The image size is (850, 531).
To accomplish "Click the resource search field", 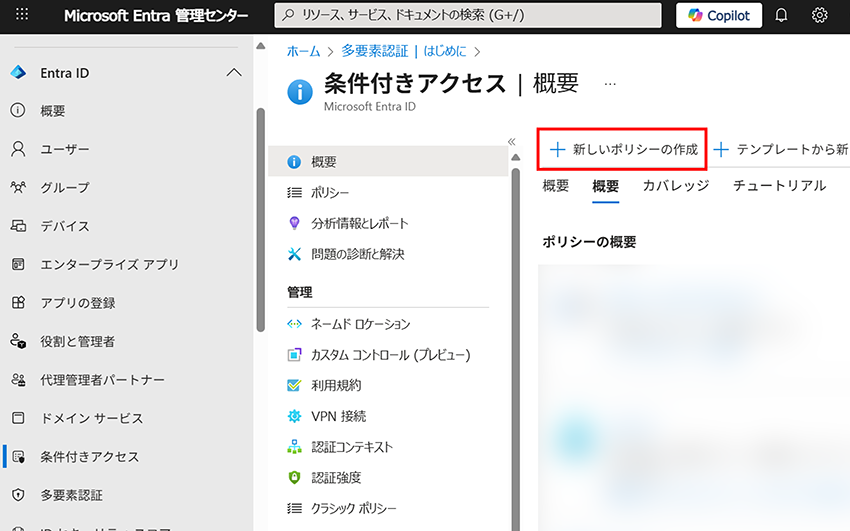I will point(468,15).
